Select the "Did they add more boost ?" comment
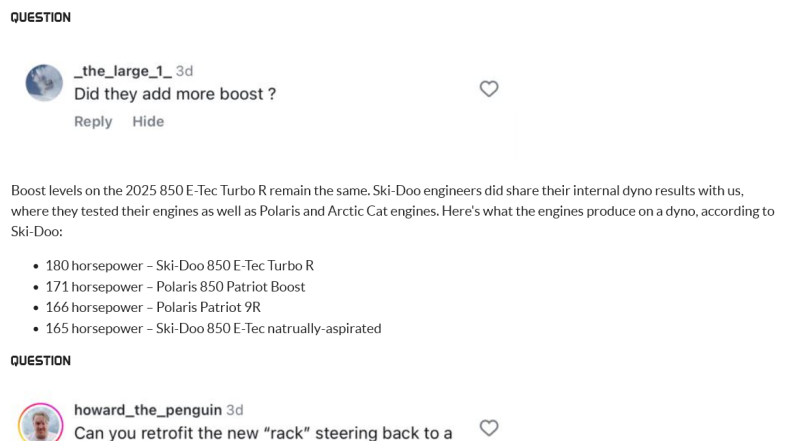Screen dimensions: 800x441 [x=175, y=94]
